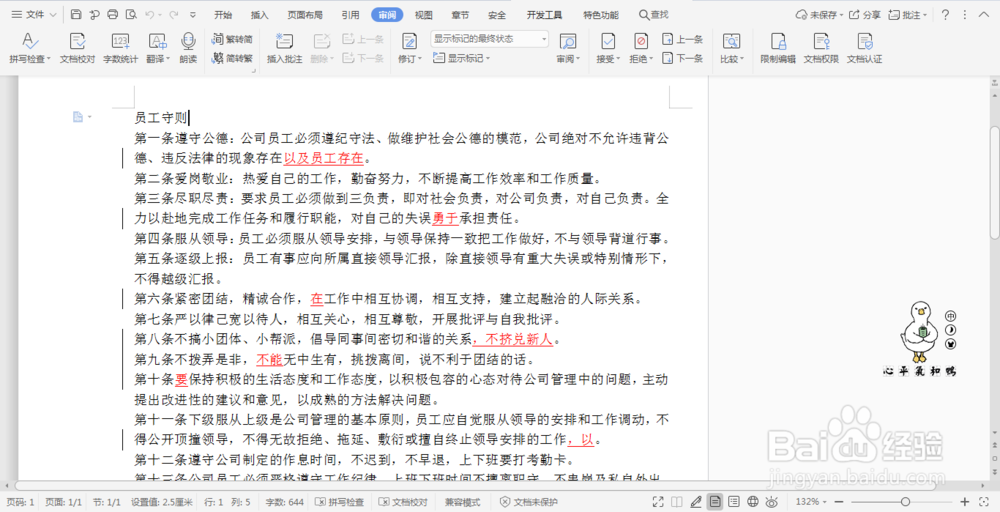Switch to the 插入 tab

point(260,15)
